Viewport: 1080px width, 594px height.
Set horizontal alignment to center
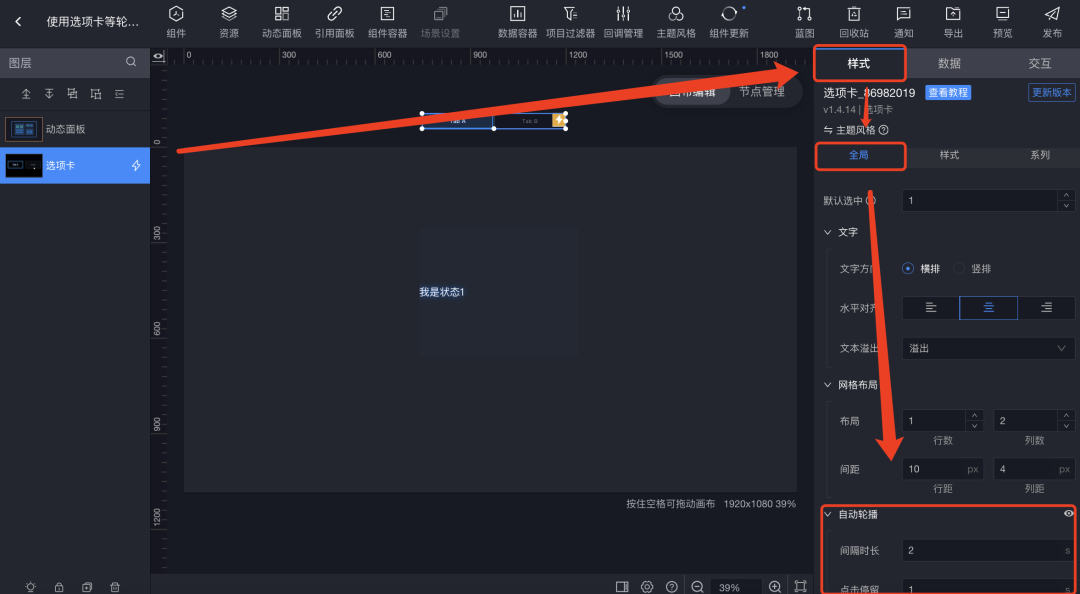pyautogui.click(x=988, y=308)
